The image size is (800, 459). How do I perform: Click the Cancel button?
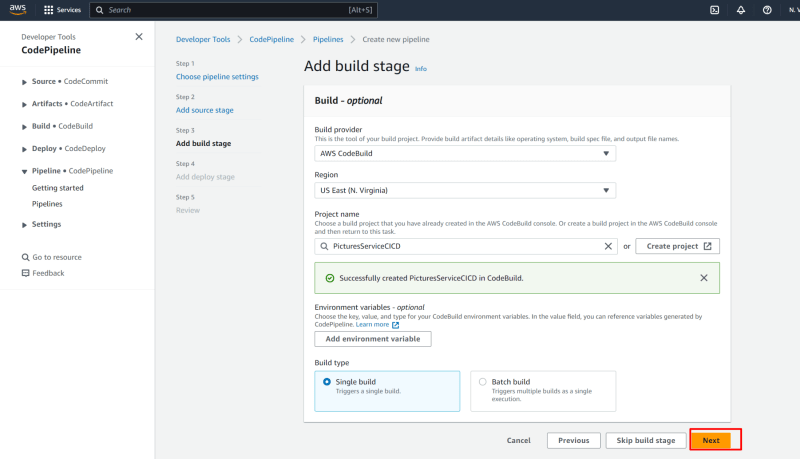[x=518, y=440]
